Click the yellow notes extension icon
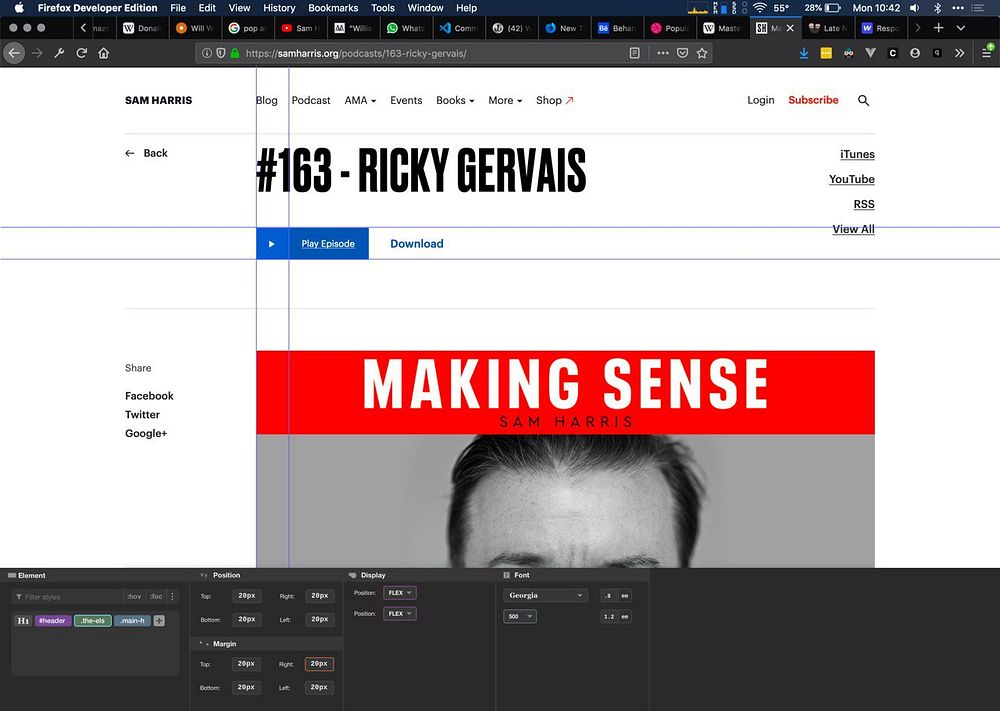The width and height of the screenshot is (1000, 711). pos(826,54)
